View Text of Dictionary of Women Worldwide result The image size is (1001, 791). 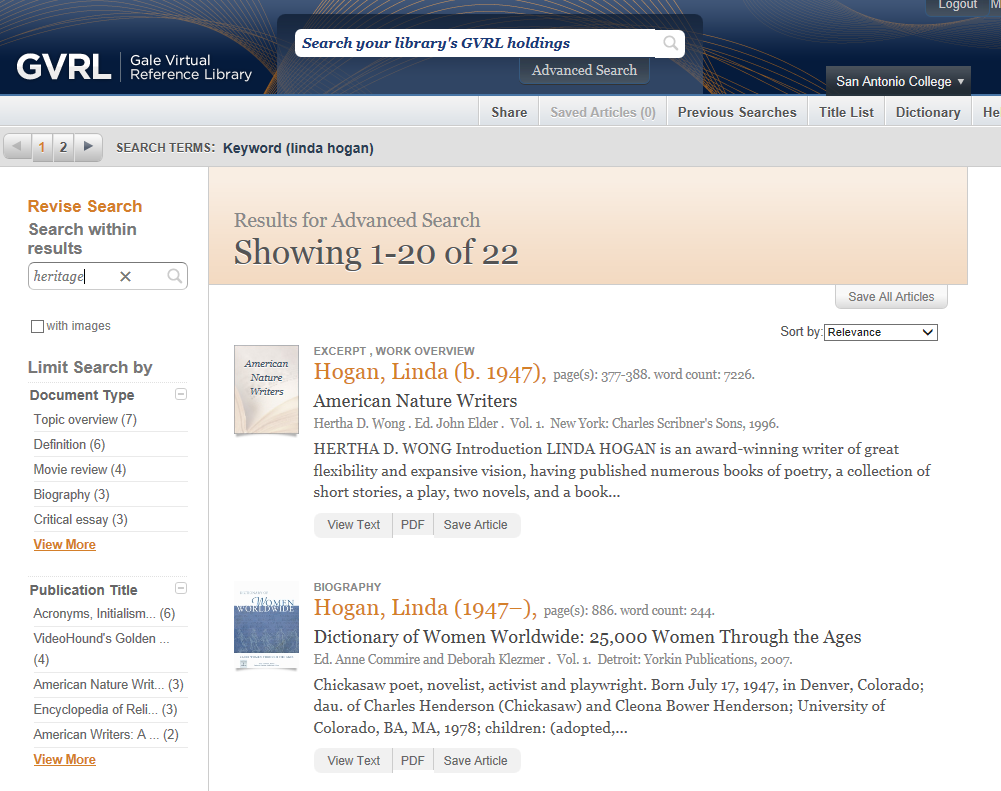tap(354, 761)
